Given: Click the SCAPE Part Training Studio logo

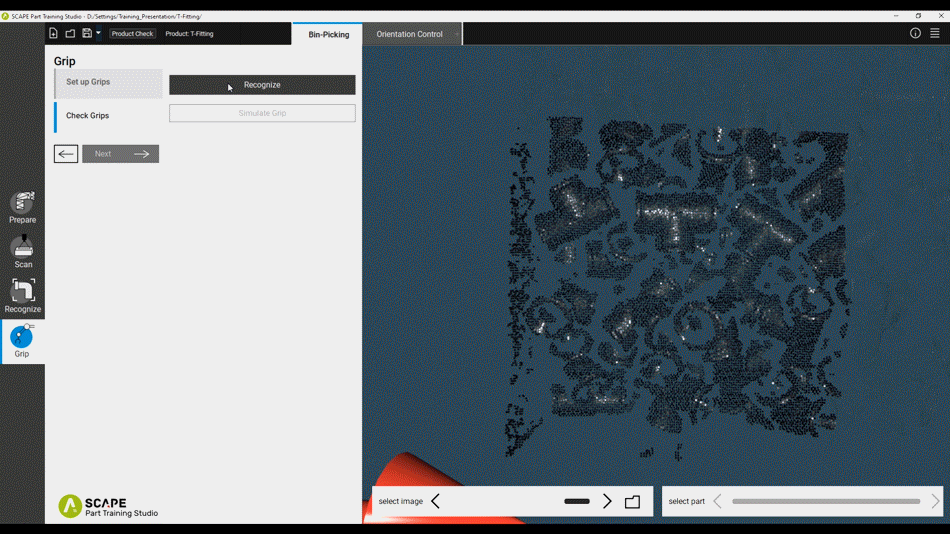Looking at the screenshot, I should (x=108, y=507).
